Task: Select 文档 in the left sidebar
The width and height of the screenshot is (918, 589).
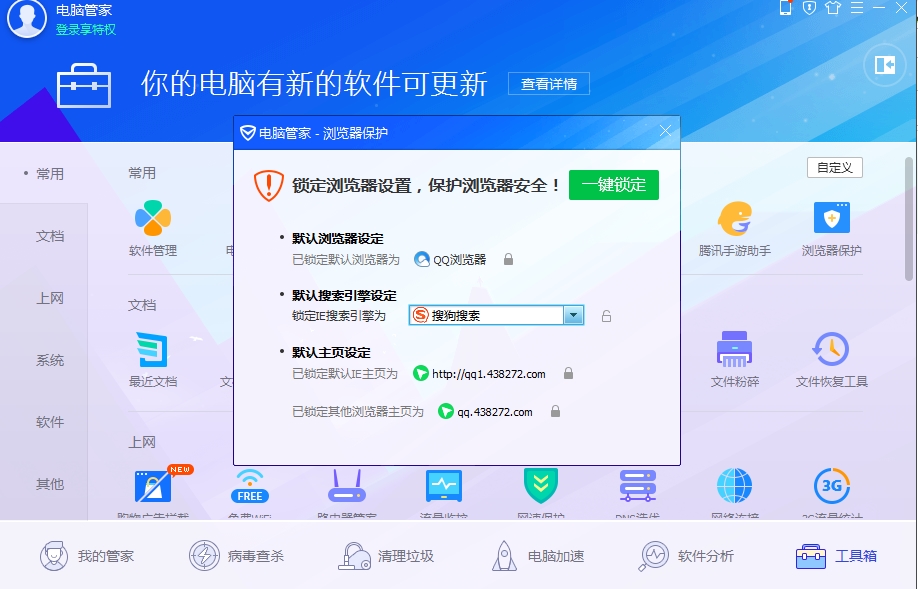Action: 49,236
